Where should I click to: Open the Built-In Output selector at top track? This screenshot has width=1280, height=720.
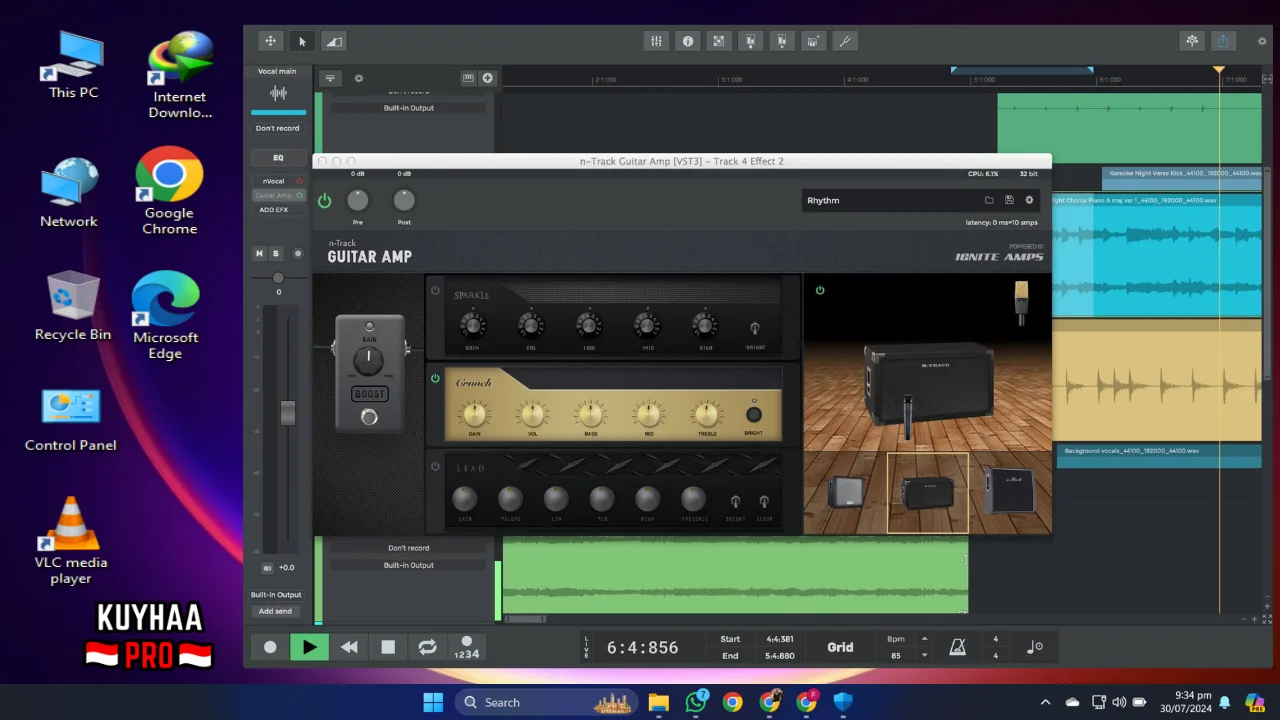tap(409, 108)
